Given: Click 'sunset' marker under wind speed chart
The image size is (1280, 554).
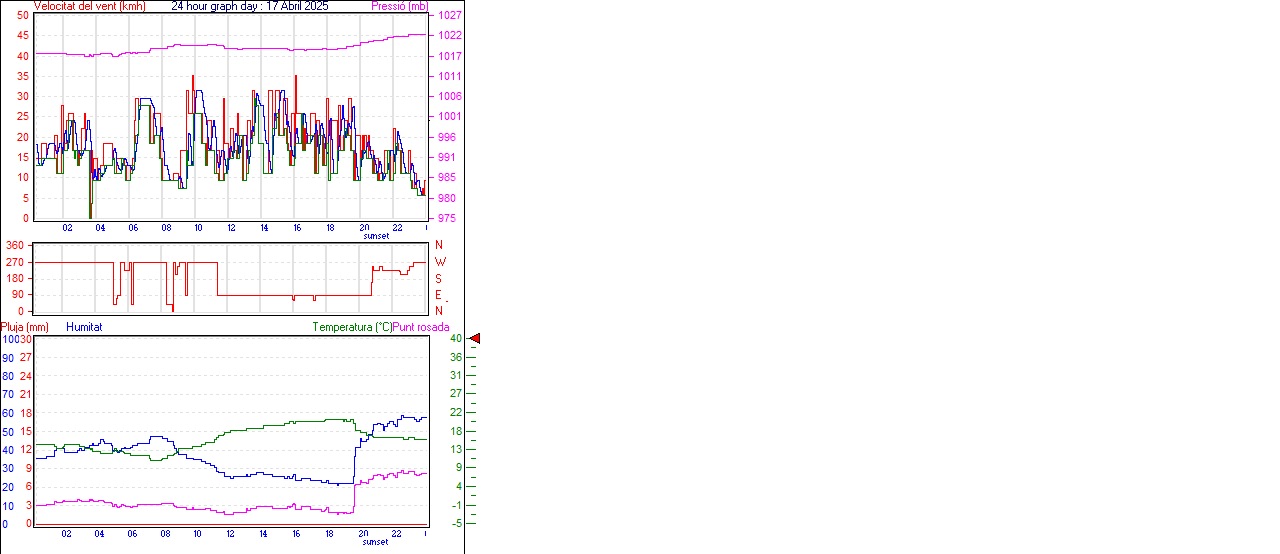Looking at the screenshot, I should point(377,236).
